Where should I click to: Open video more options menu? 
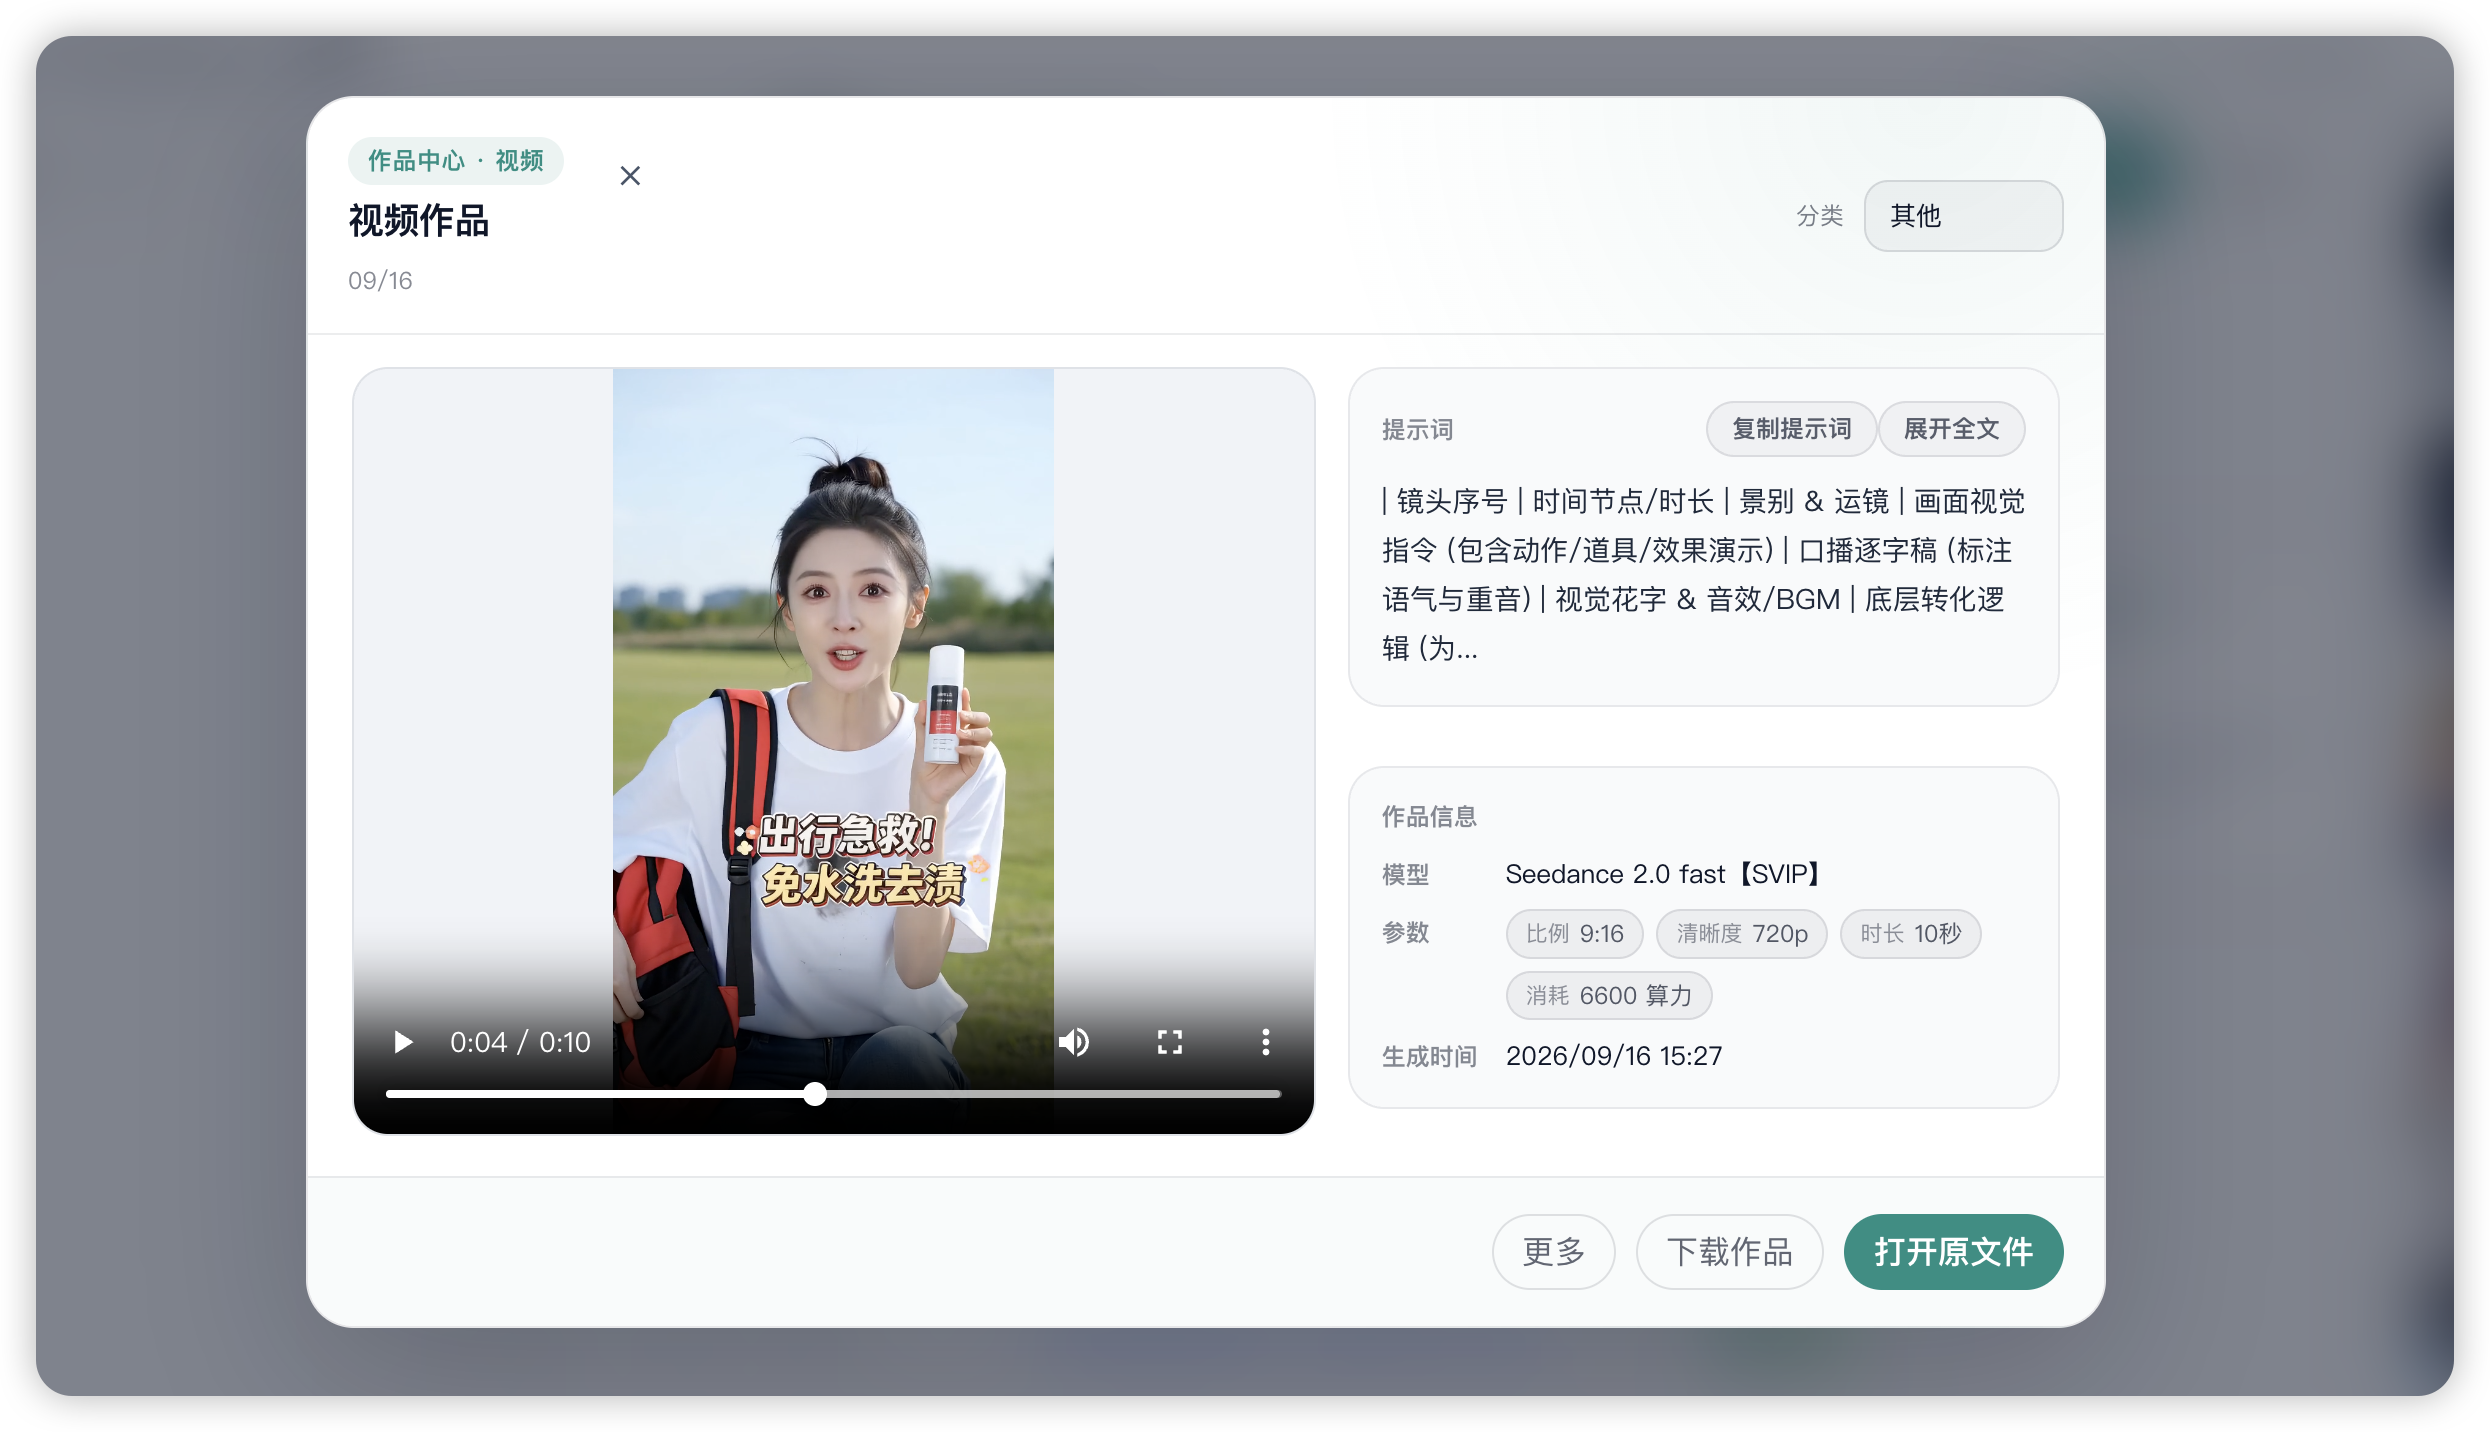(1266, 1042)
